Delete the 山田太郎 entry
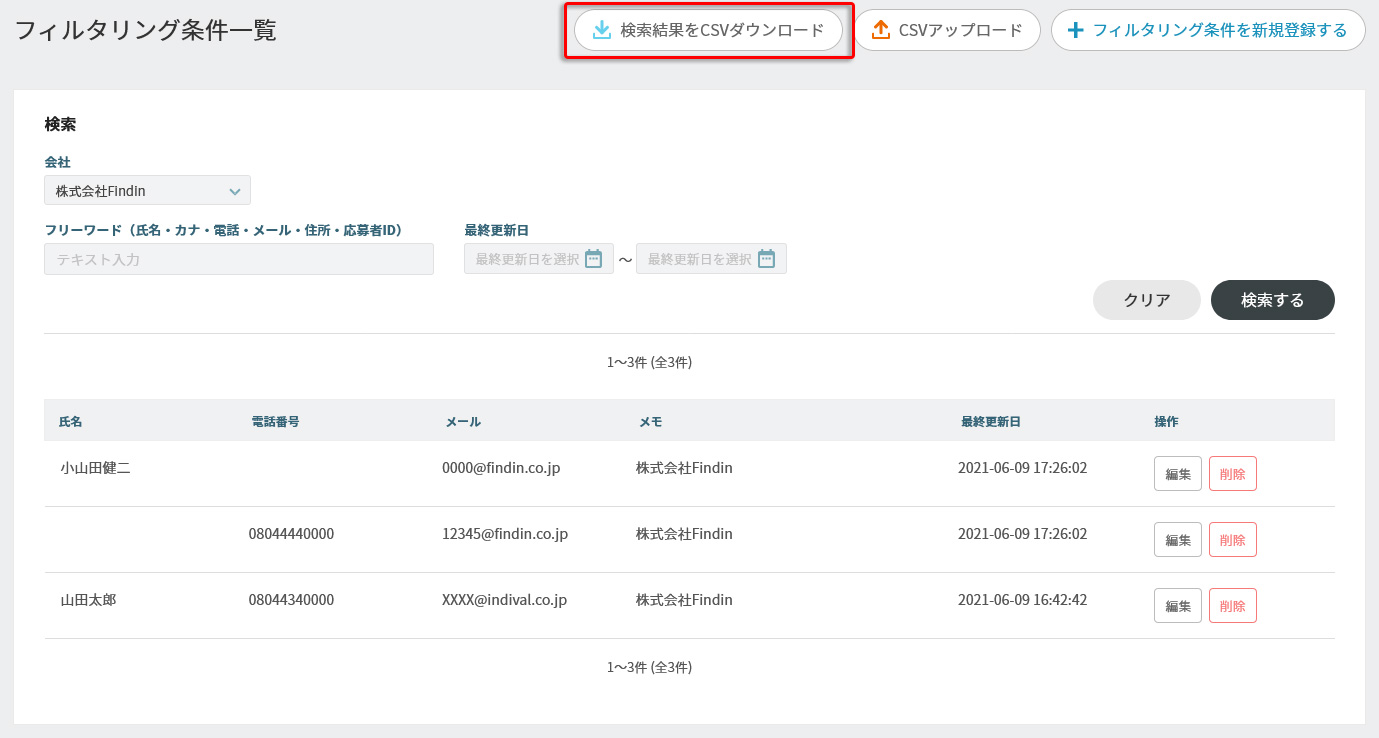Image resolution: width=1379 pixels, height=738 pixels. pos(1232,606)
